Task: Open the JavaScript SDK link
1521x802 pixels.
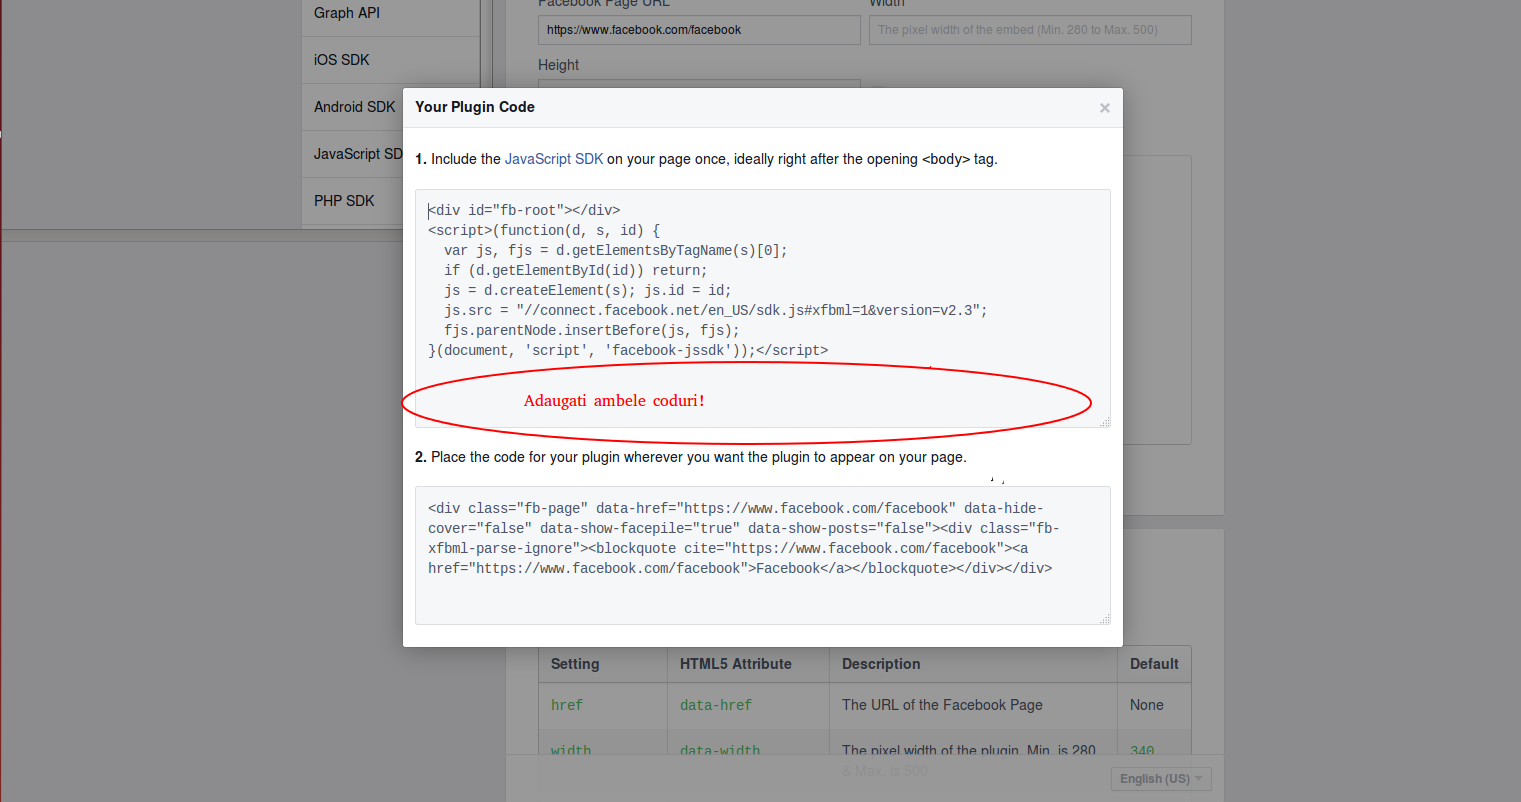Action: click(554, 159)
